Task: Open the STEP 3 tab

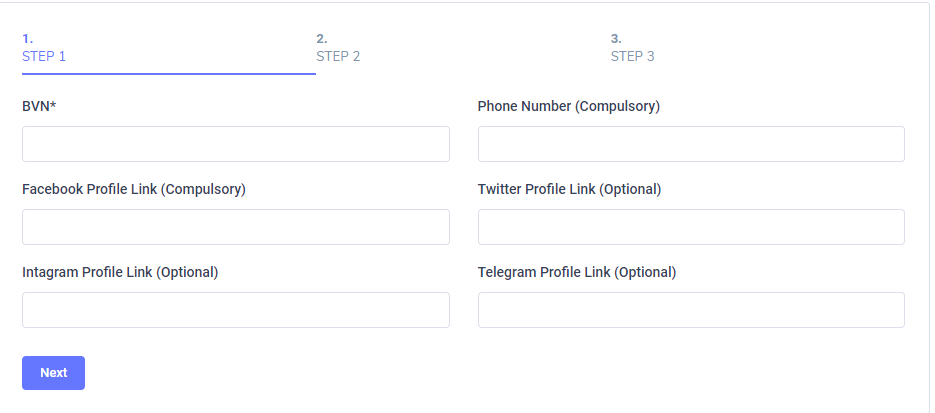Action: (632, 56)
